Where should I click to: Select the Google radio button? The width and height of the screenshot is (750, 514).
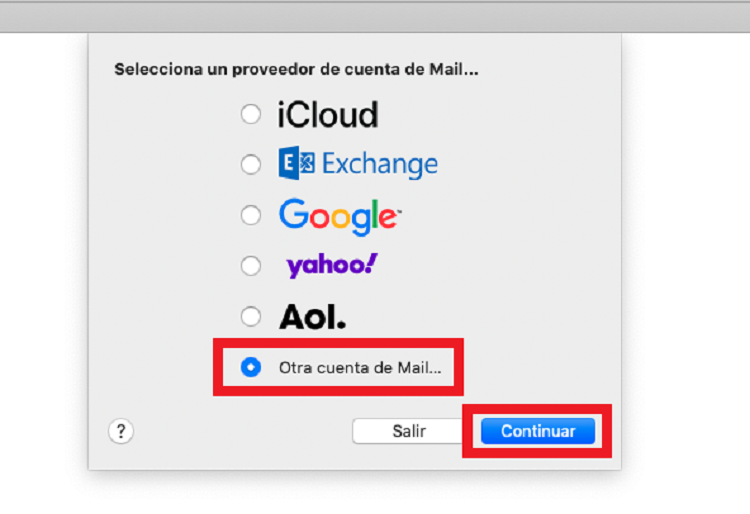coord(251,215)
